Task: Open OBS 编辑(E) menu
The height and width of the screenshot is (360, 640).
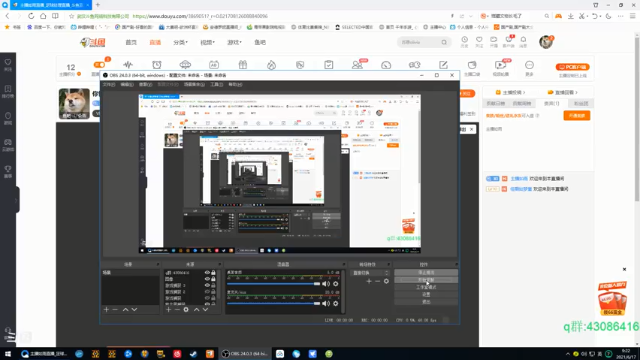Action: 127,84
